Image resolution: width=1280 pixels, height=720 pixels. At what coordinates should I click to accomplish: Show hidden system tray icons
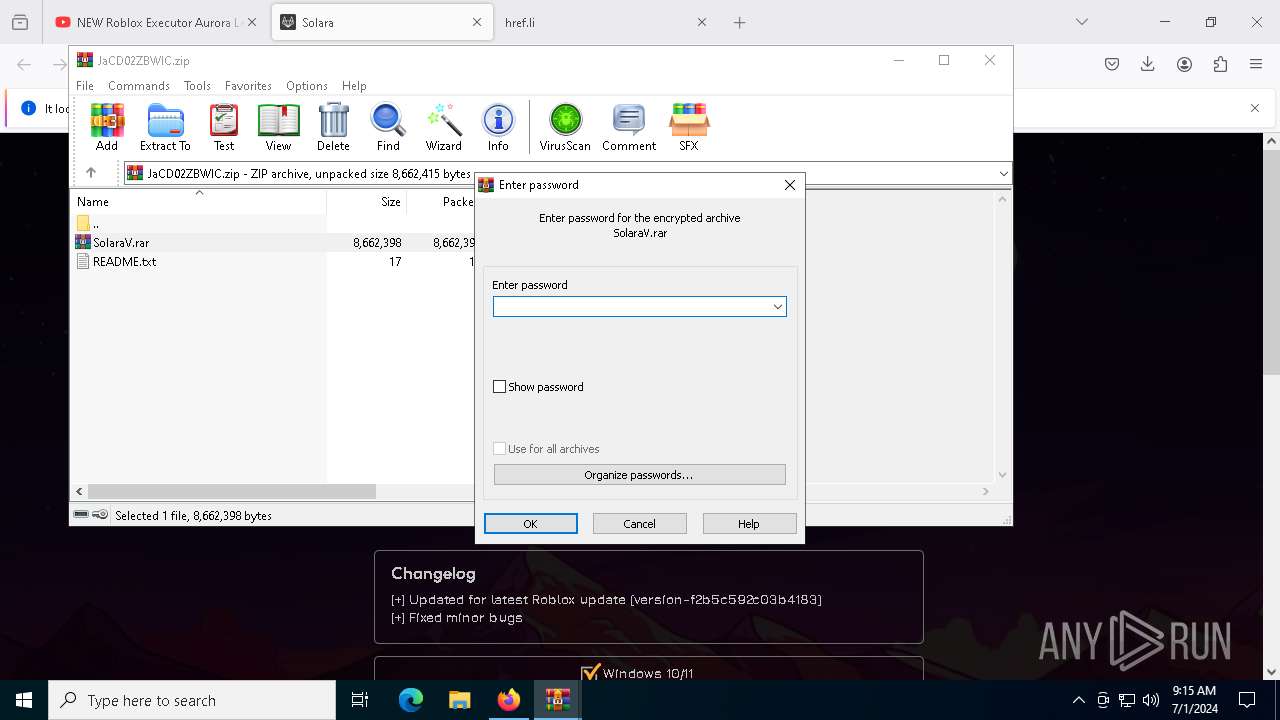pos(1078,700)
